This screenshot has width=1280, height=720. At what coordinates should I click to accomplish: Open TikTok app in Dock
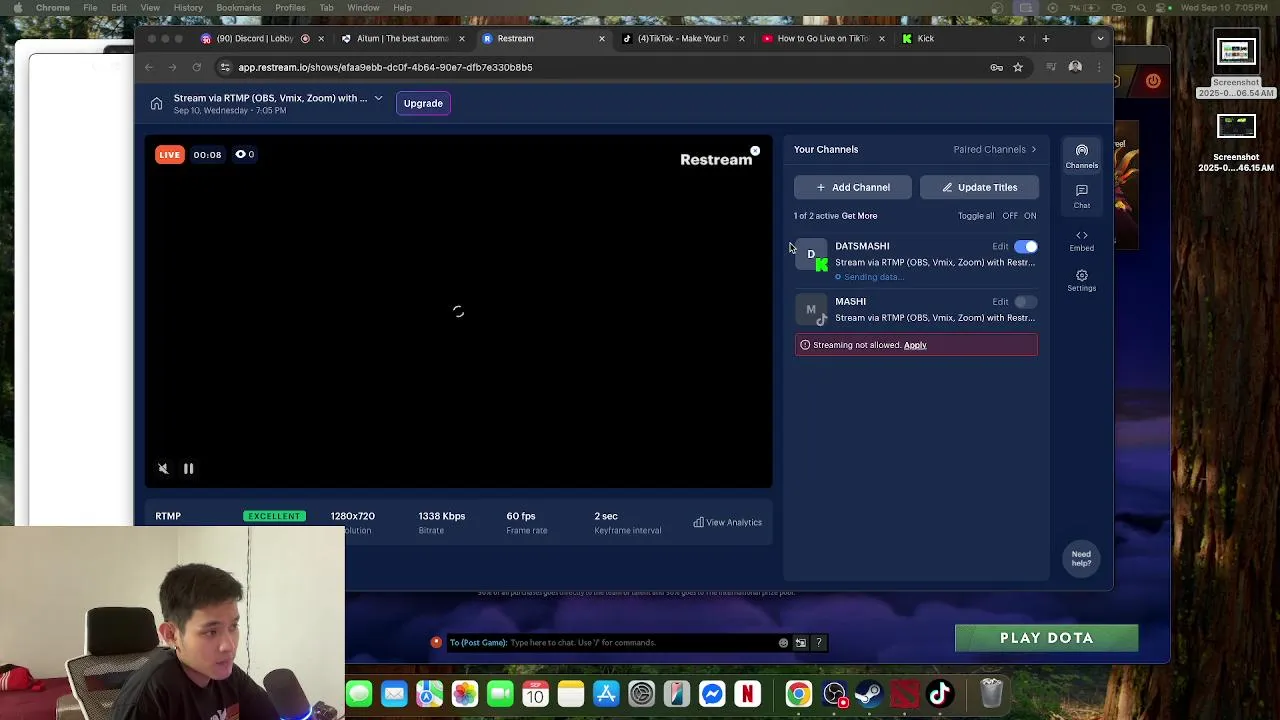[940, 694]
